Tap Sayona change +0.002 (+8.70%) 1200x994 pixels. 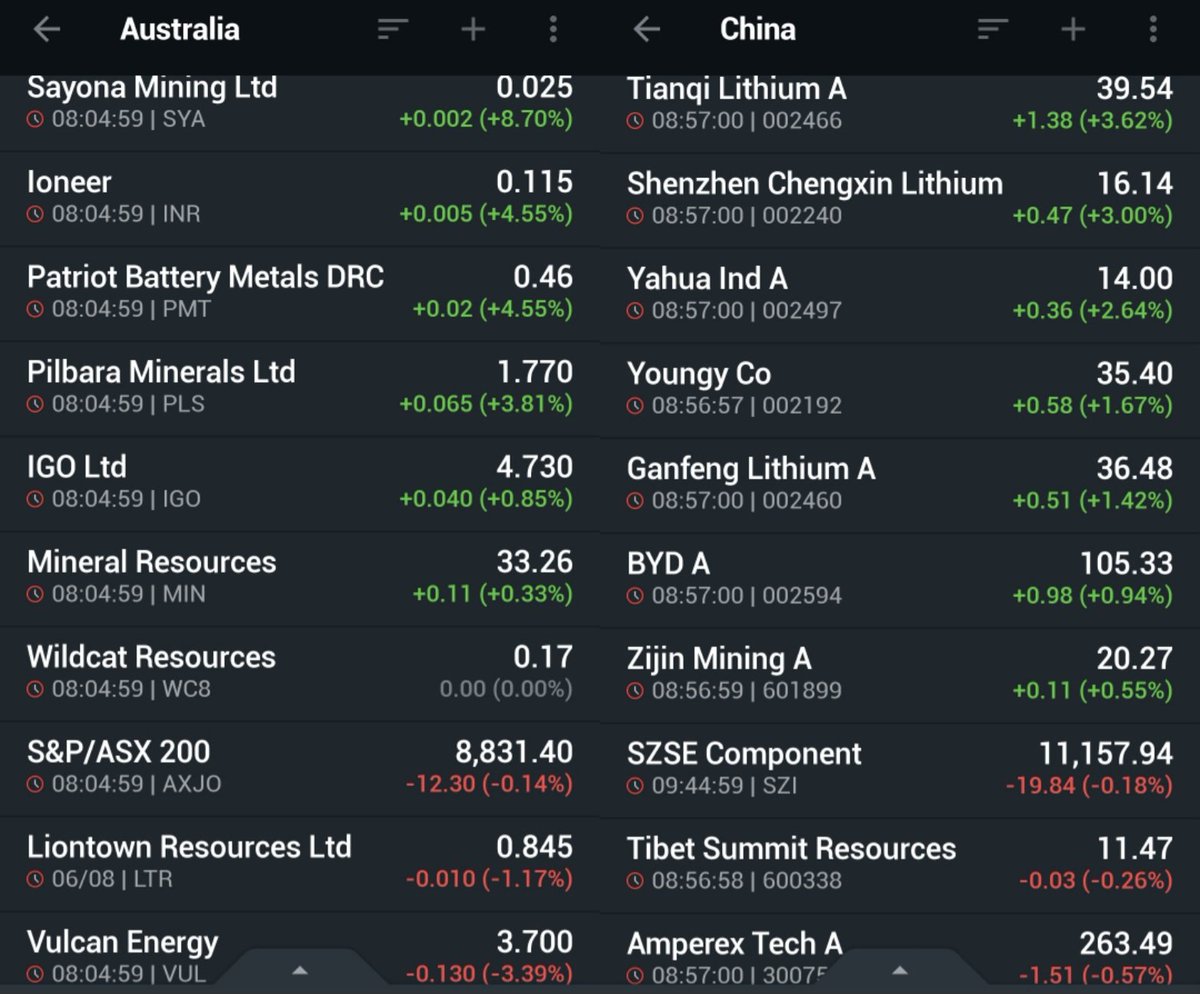(486, 119)
